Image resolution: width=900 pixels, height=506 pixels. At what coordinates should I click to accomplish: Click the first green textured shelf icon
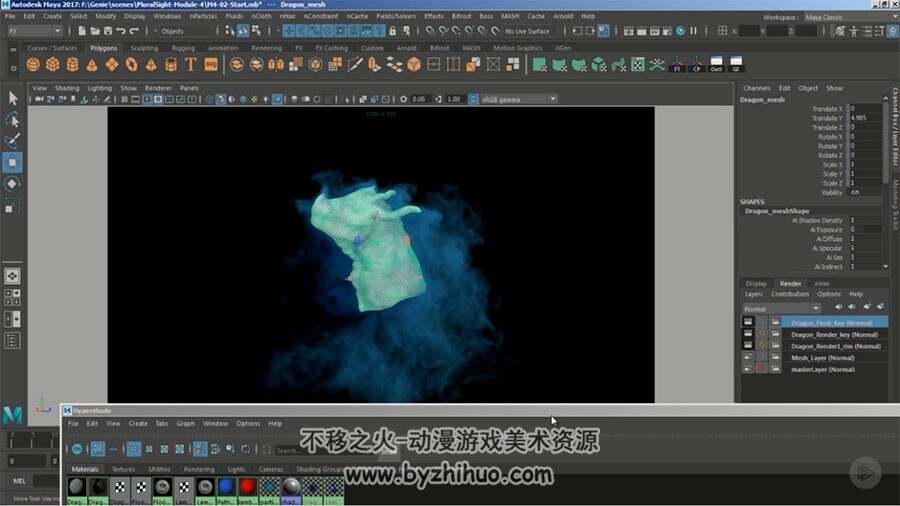[539, 64]
